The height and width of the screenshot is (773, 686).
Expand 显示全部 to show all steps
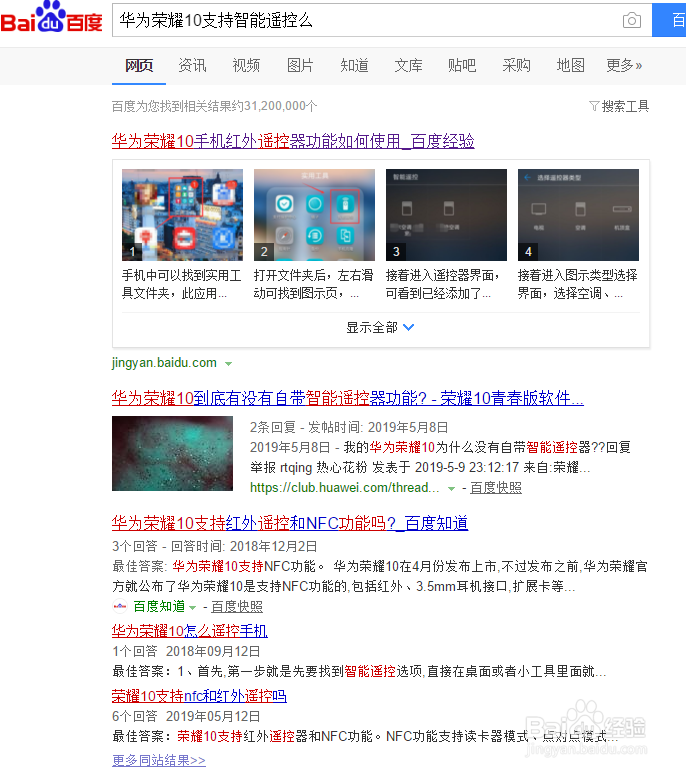coord(380,327)
